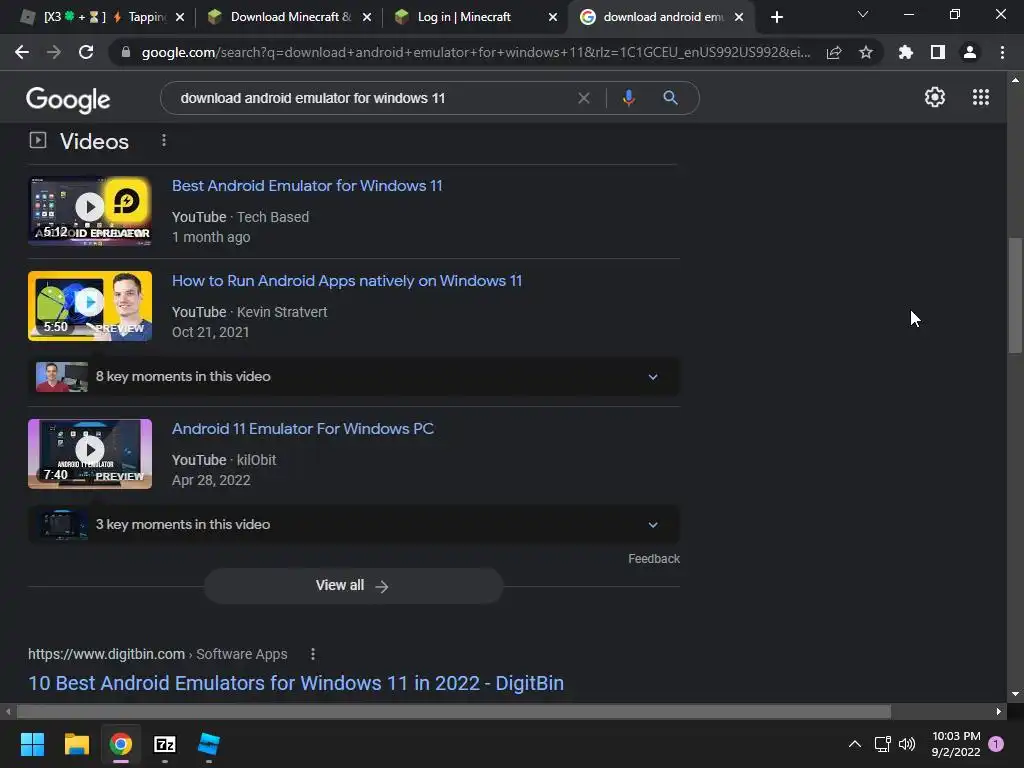Open the volume control in the tray
1024x768 pixels.
coord(907,744)
